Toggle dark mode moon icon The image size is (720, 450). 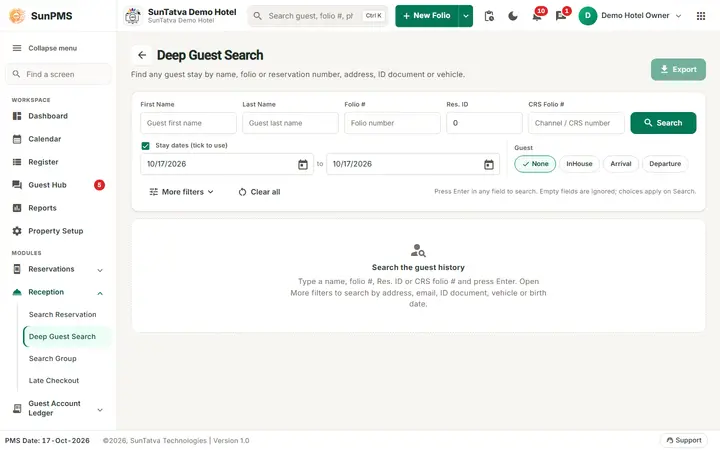click(x=513, y=16)
